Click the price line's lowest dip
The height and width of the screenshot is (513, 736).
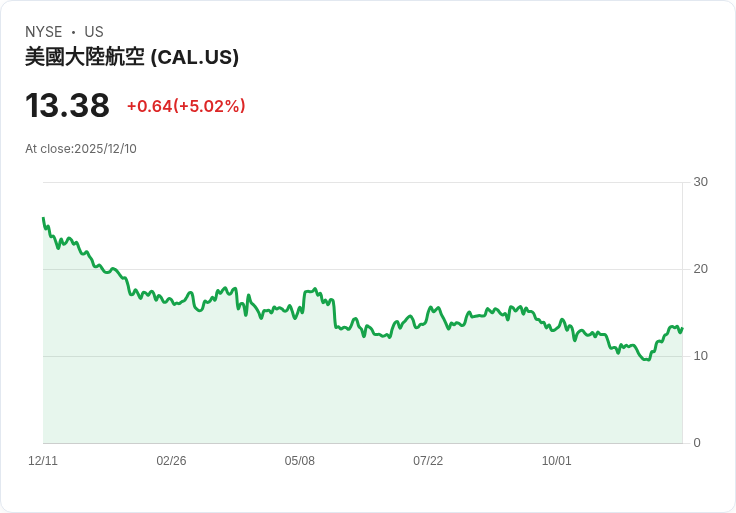[x=646, y=359]
